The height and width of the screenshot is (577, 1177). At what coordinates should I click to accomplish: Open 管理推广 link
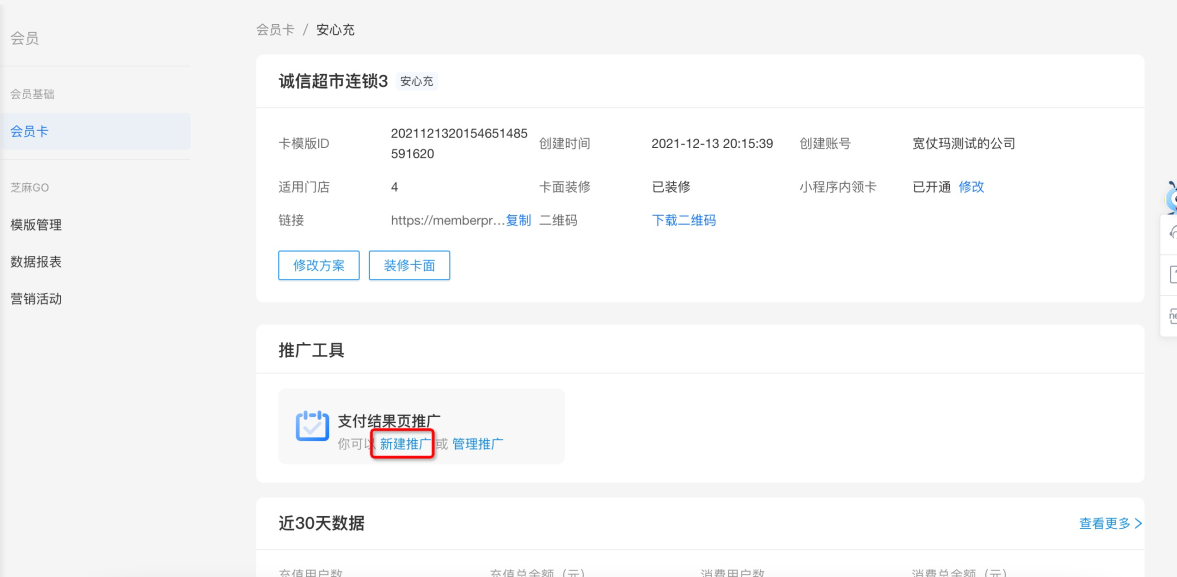click(478, 444)
